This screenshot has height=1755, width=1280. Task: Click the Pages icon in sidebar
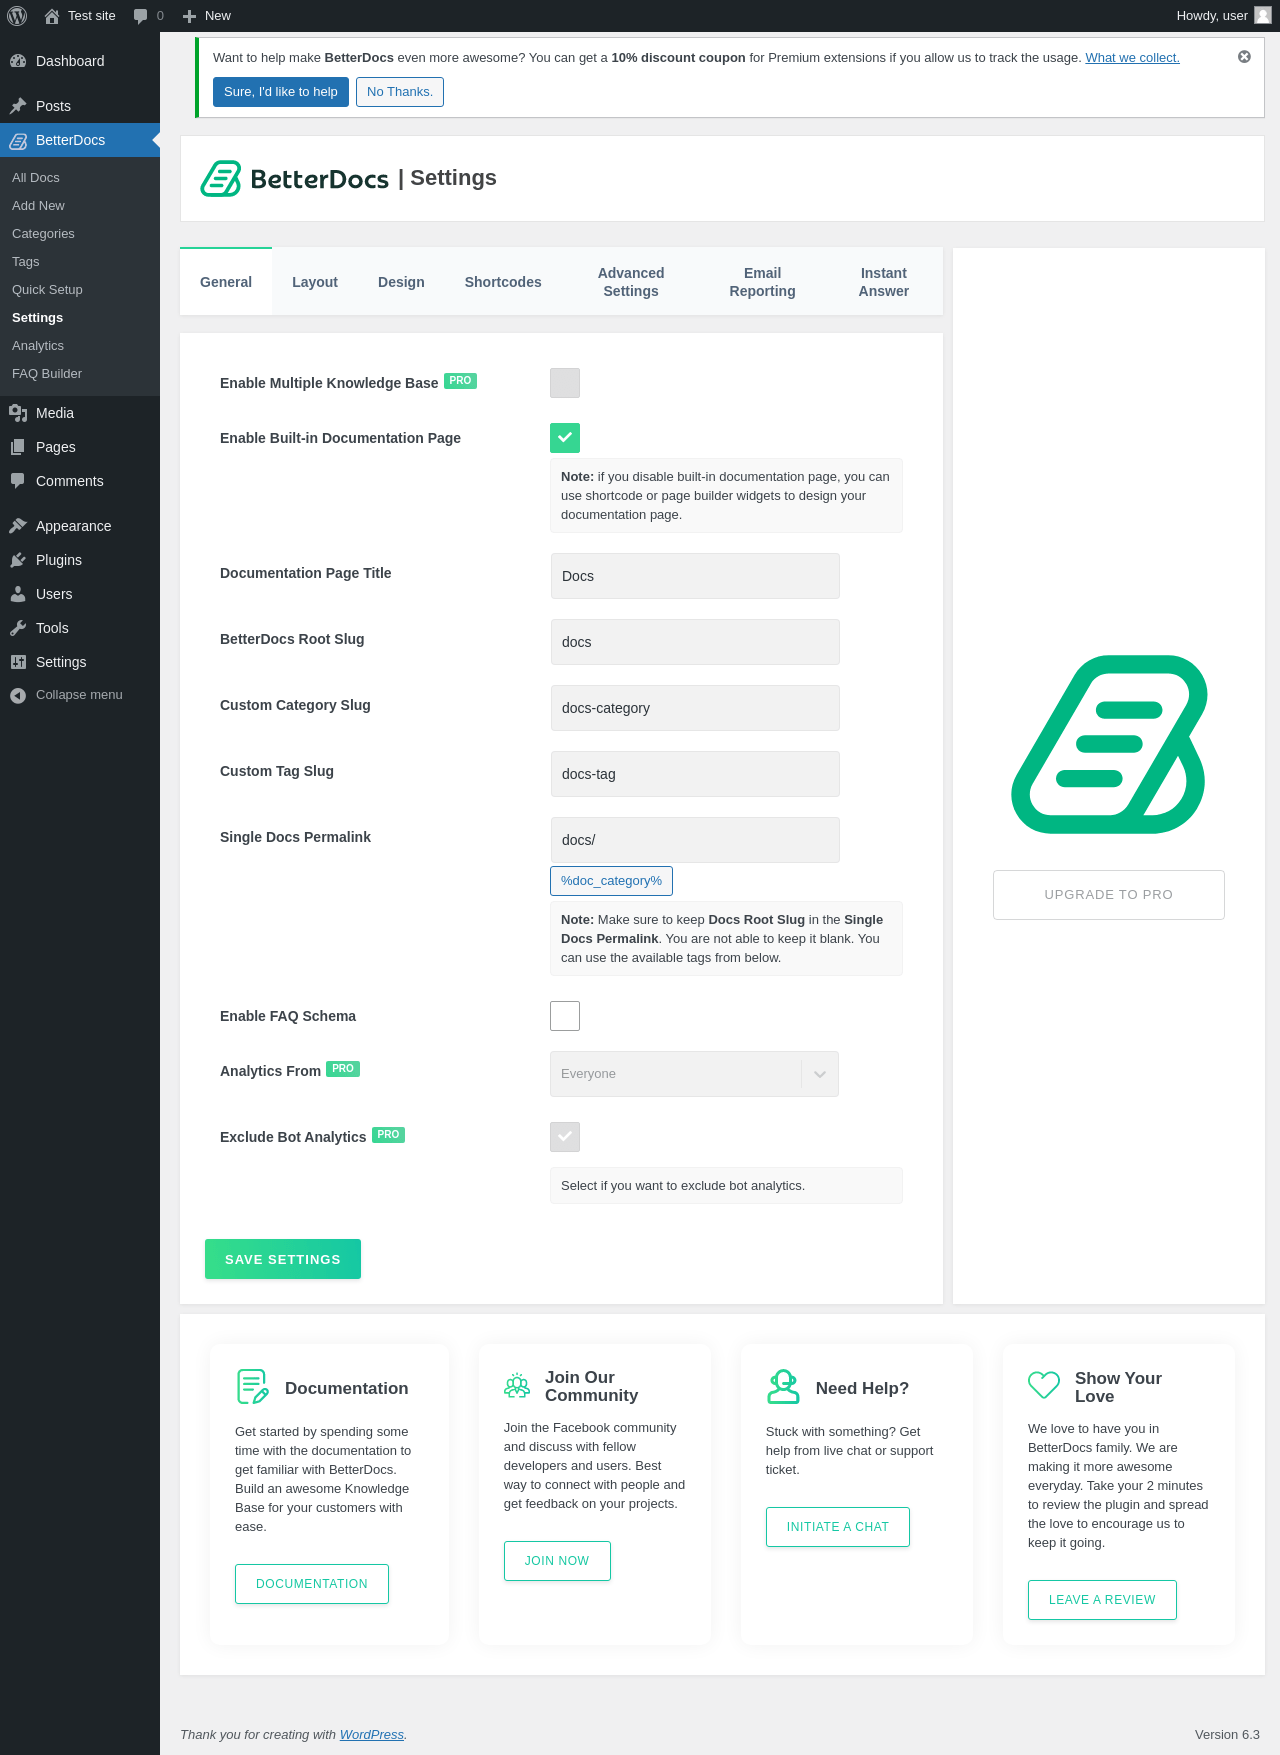pos(18,447)
